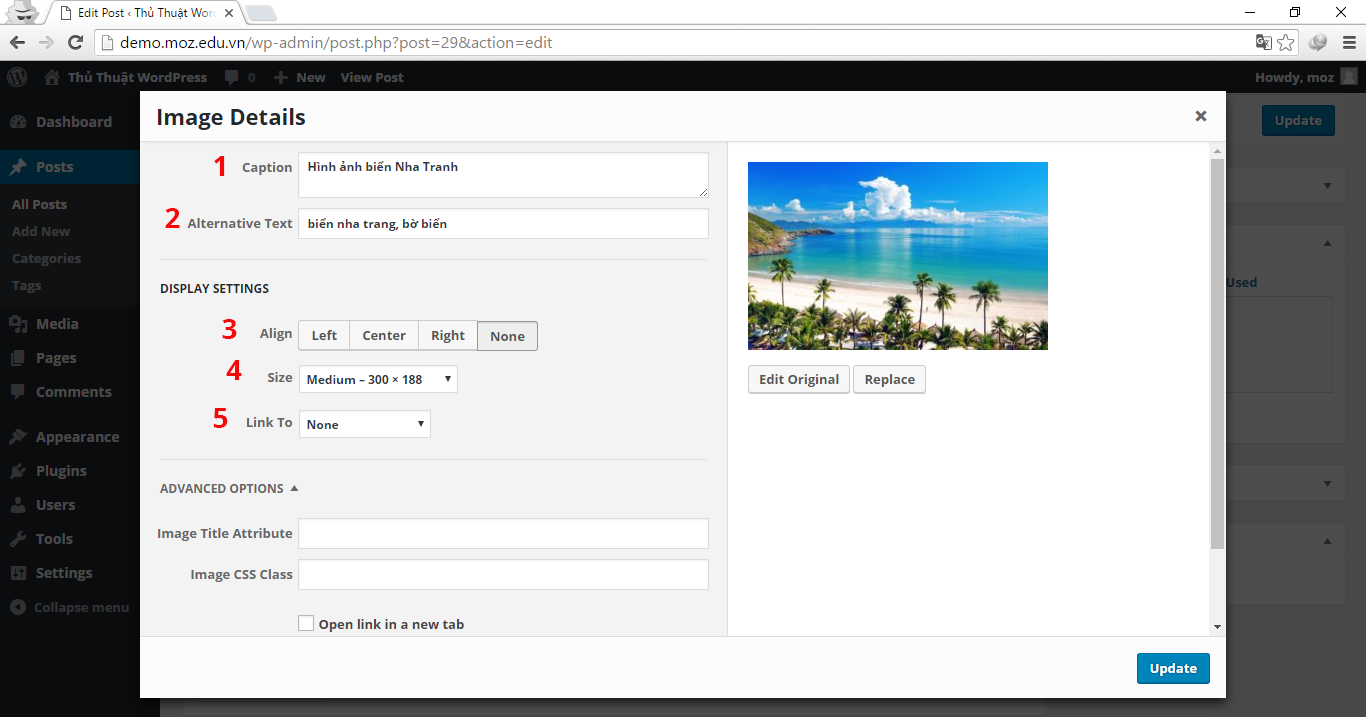Collapse the Advanced Options section
1366x717 pixels.
[229, 489]
